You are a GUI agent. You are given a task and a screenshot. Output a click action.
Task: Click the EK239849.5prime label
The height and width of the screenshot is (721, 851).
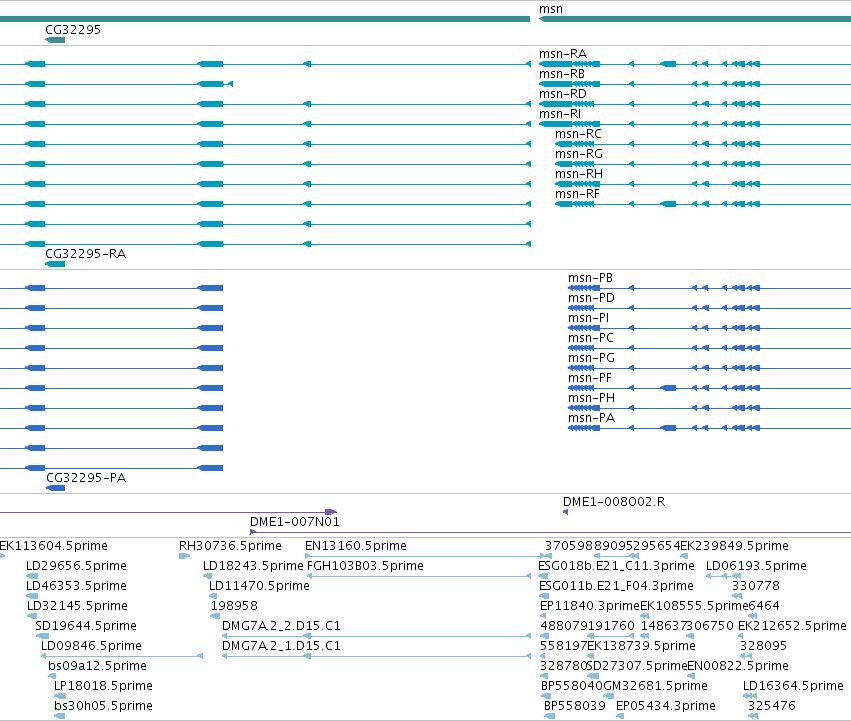click(x=734, y=546)
